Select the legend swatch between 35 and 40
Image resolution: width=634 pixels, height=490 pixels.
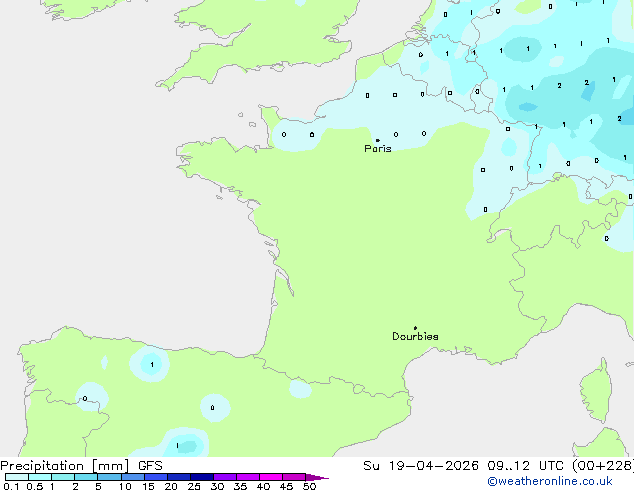coord(248,477)
